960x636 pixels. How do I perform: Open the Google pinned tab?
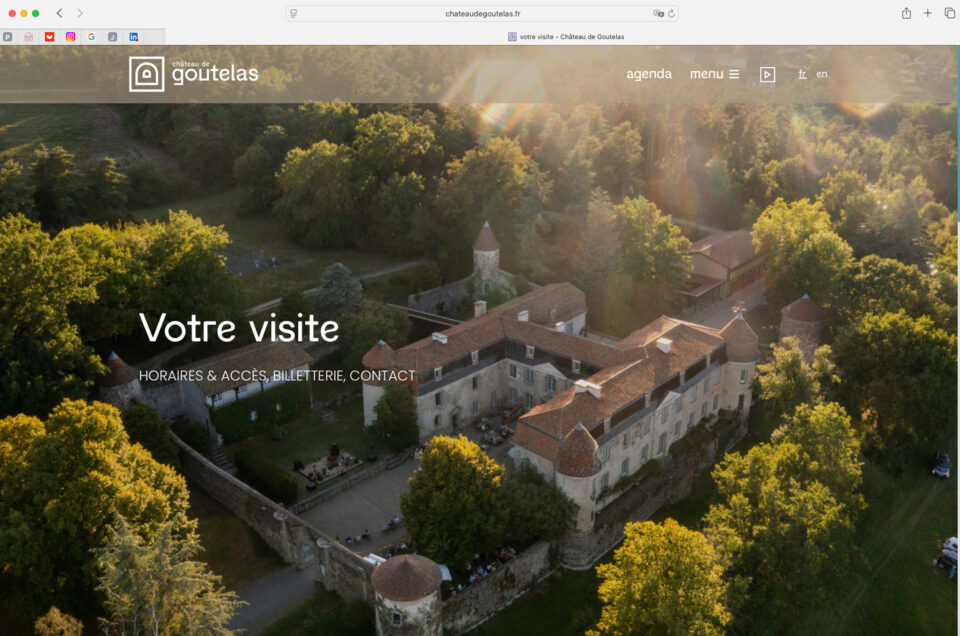coord(92,36)
